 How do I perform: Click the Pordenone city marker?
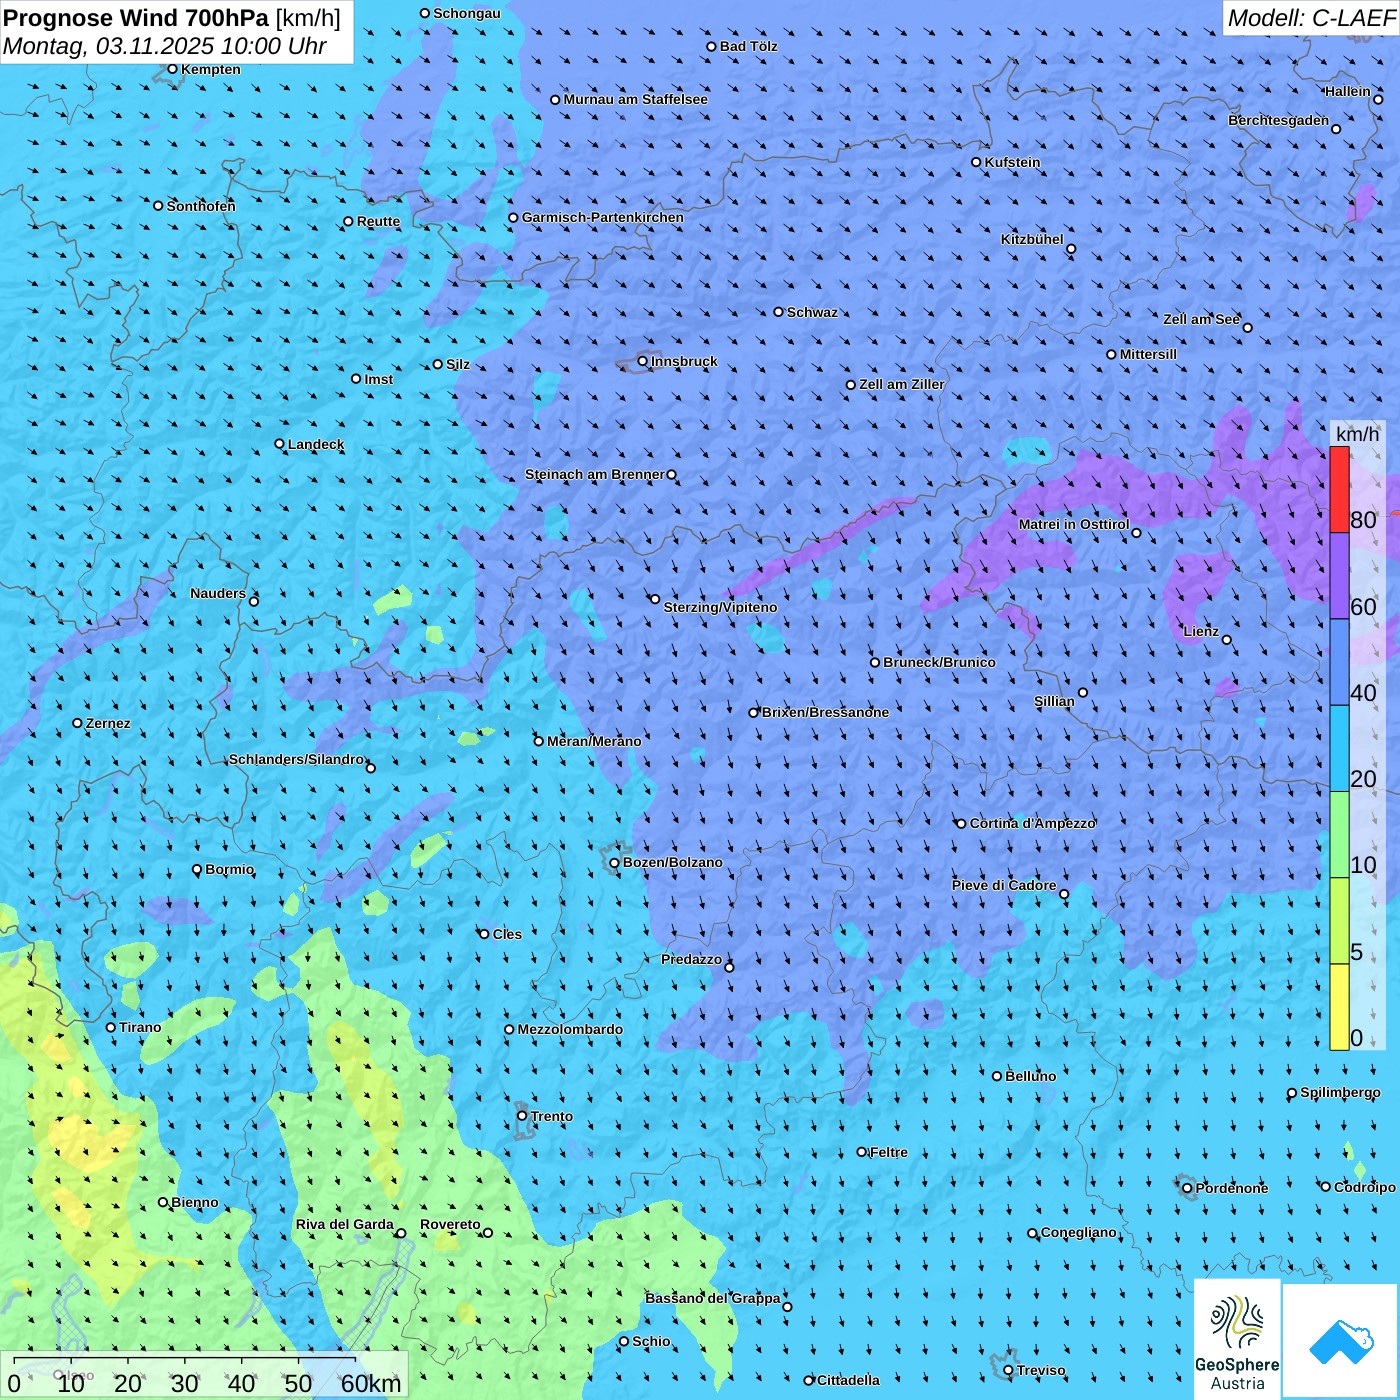point(1188,1188)
